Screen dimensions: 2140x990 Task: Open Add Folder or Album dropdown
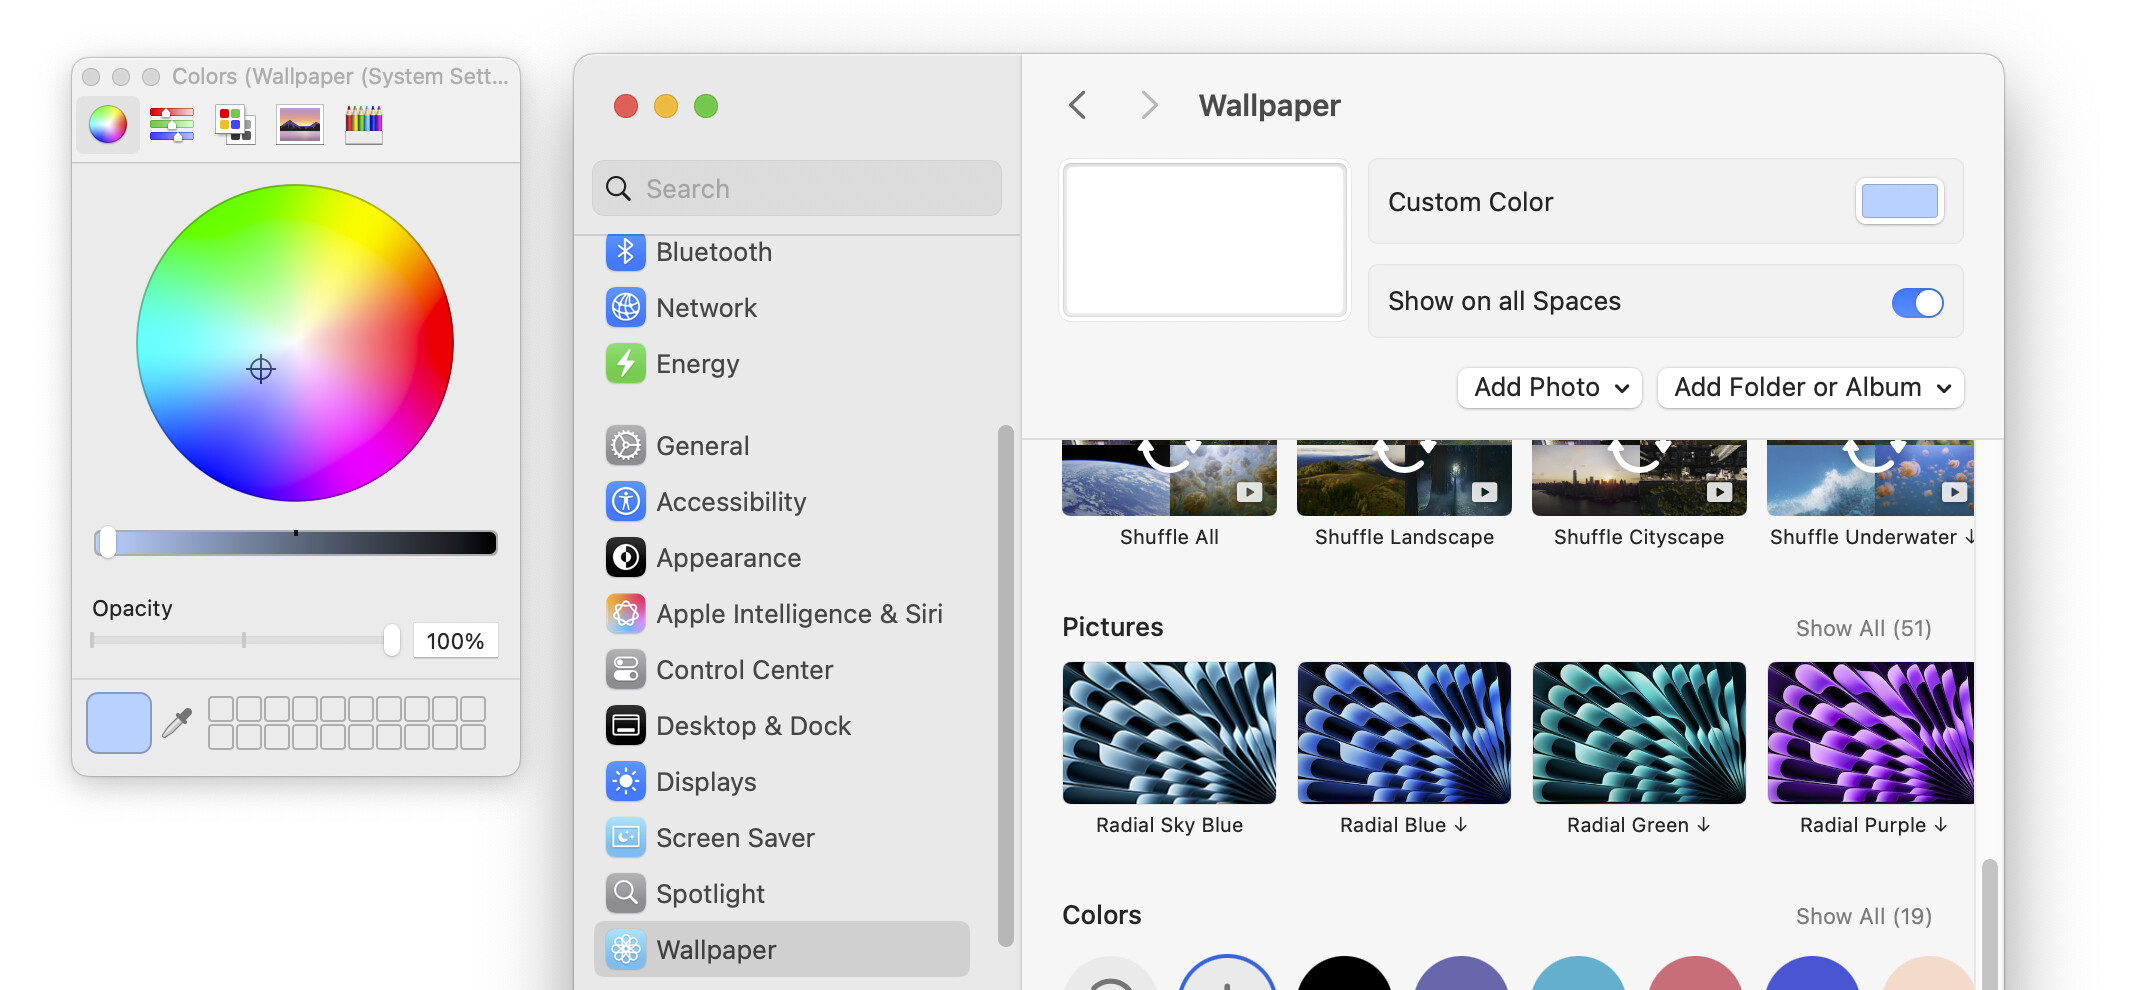pos(1811,387)
